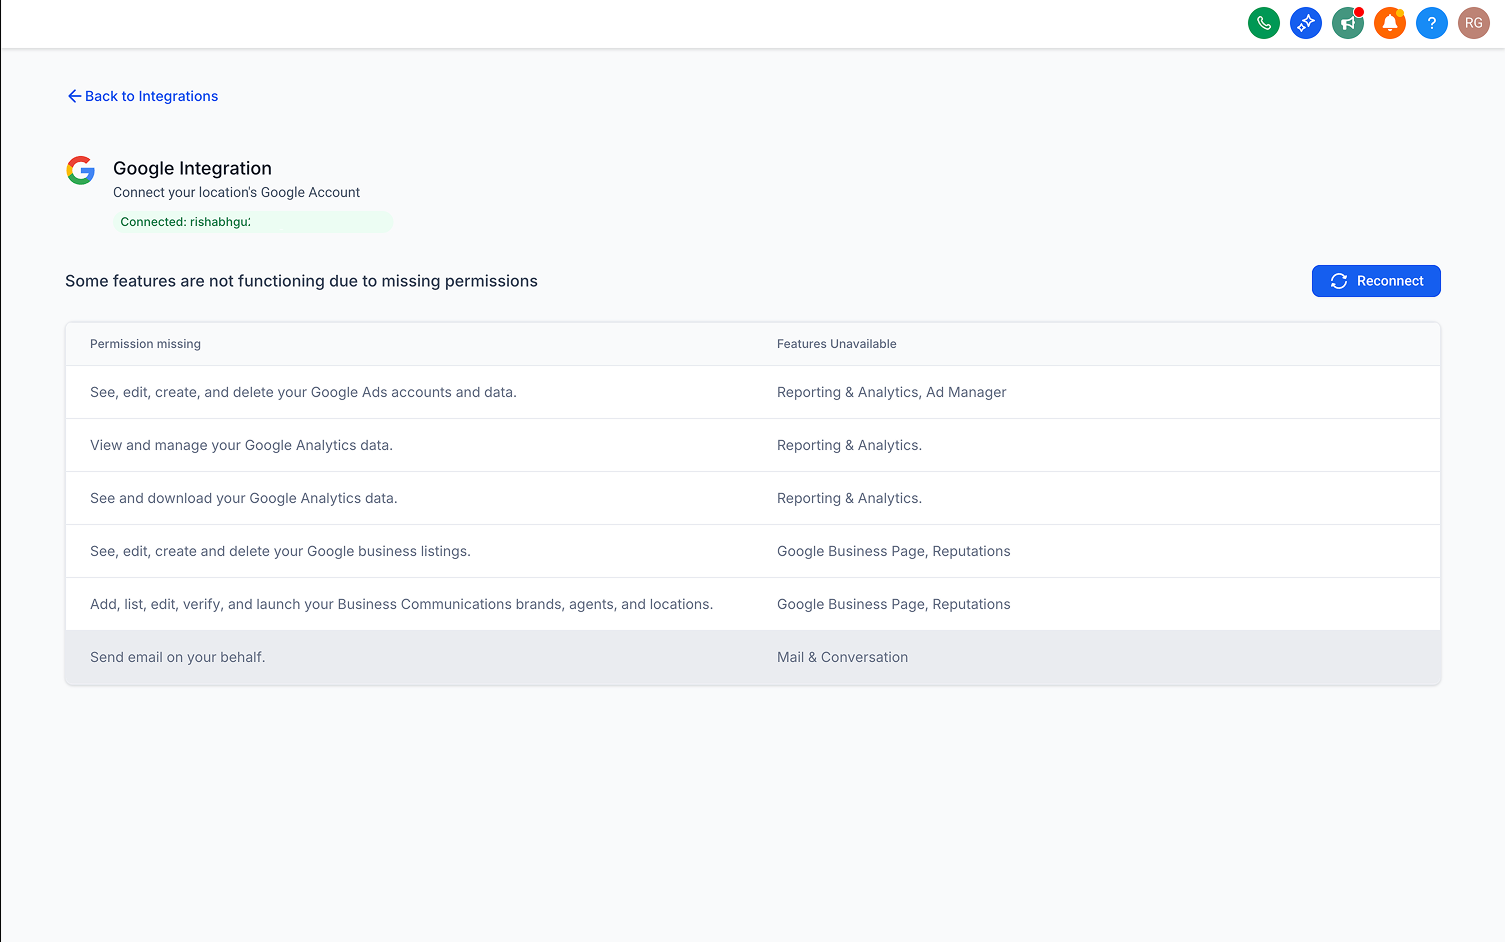Click the refresh icon inside Reconnect button
Image resolution: width=1505 pixels, height=942 pixels.
tap(1339, 281)
